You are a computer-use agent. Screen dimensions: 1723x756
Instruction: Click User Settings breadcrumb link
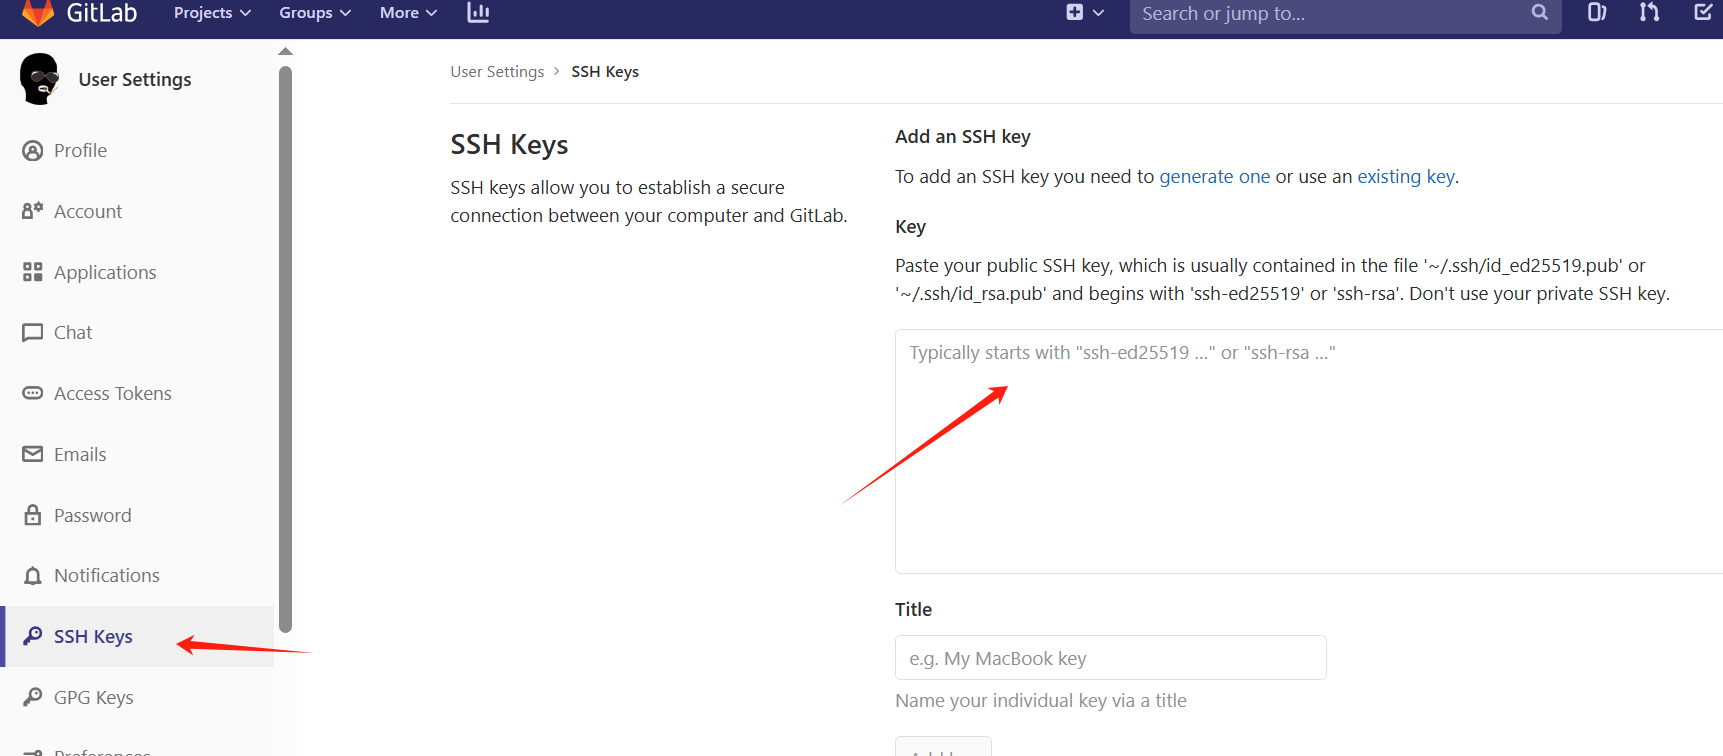pos(497,72)
